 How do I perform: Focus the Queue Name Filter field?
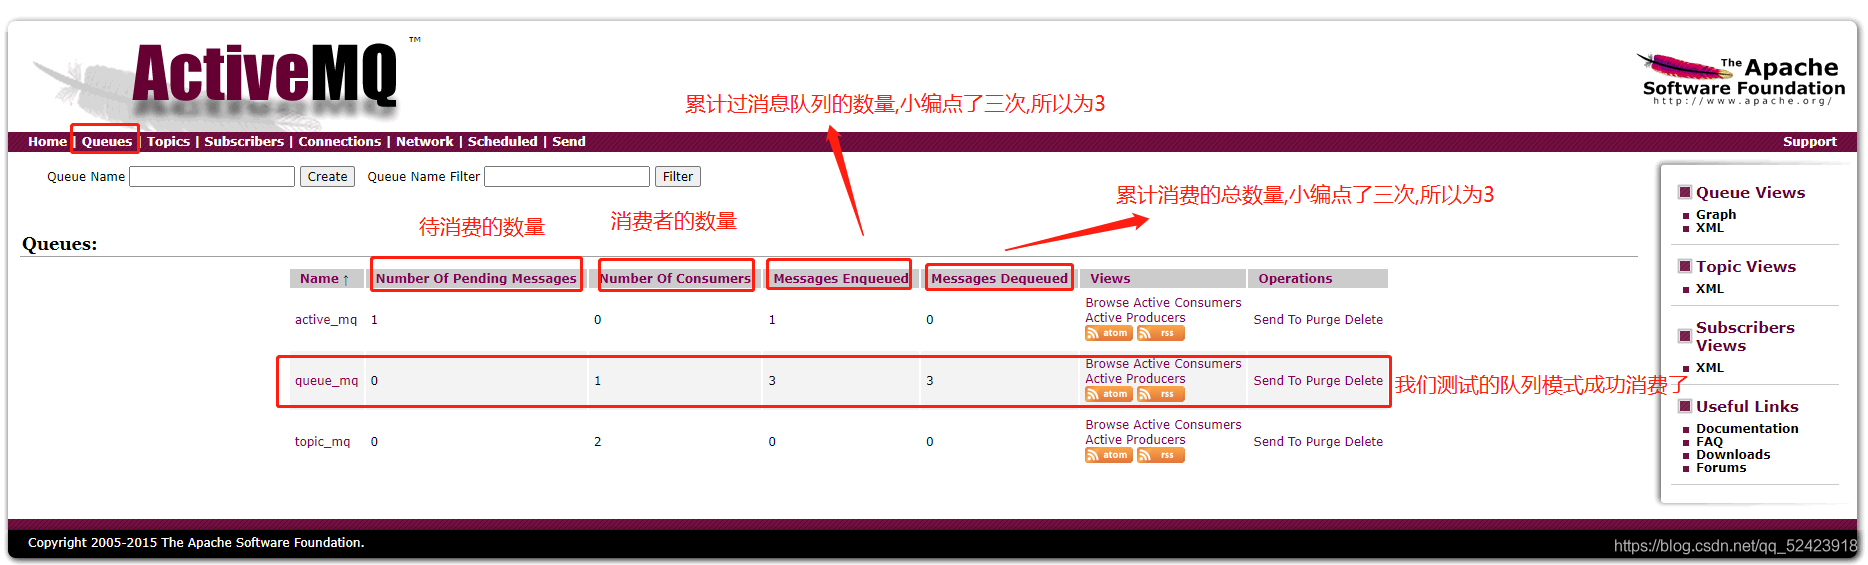point(567,177)
